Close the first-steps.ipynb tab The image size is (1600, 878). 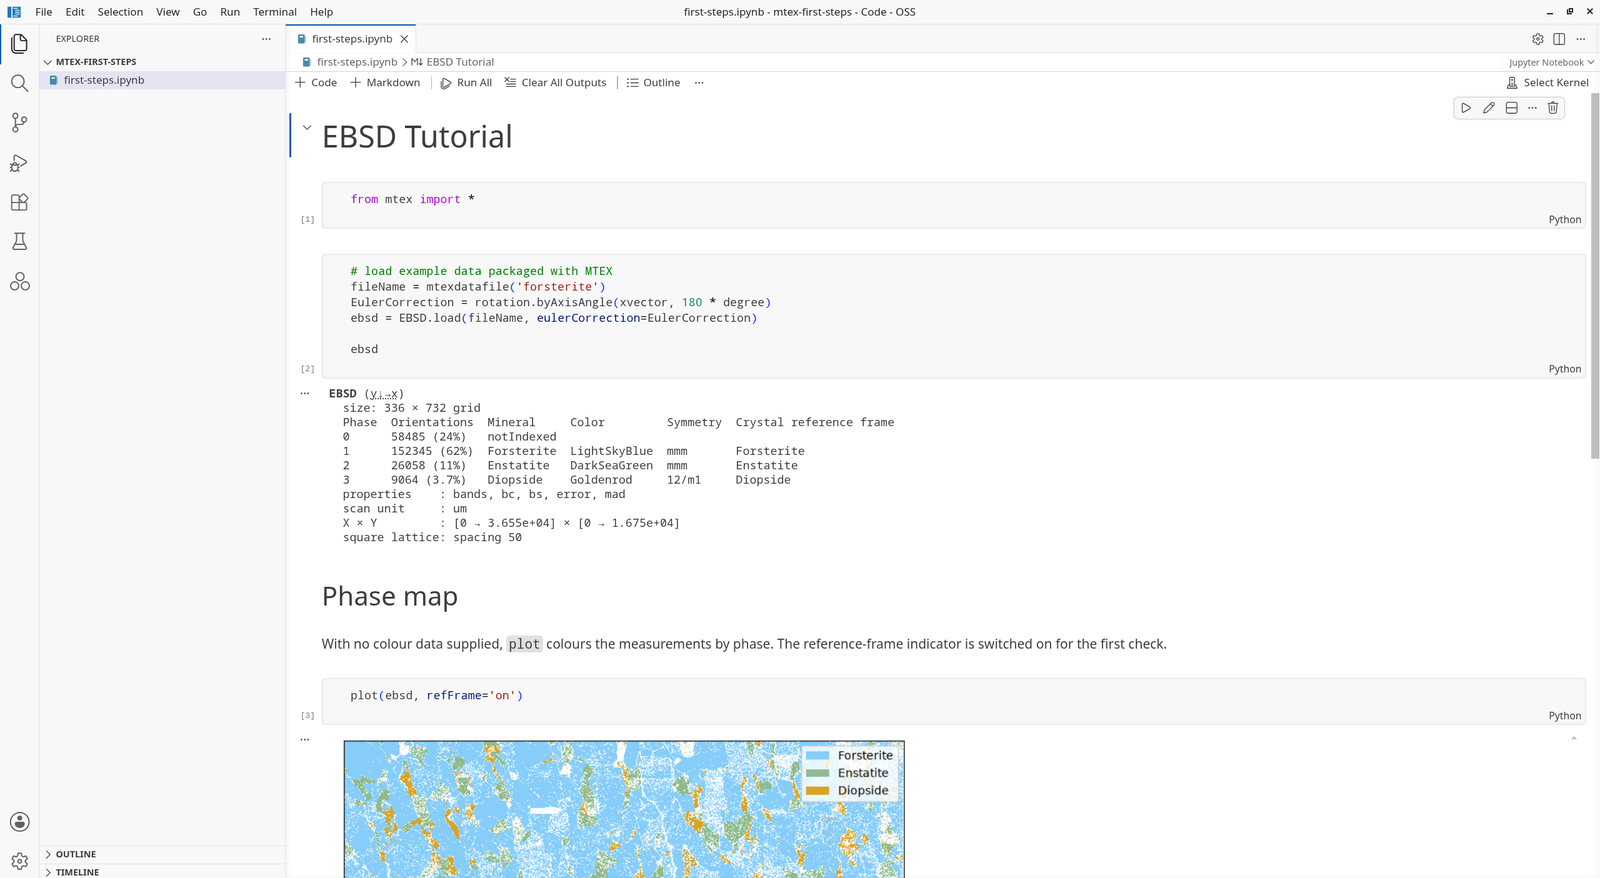tap(404, 39)
